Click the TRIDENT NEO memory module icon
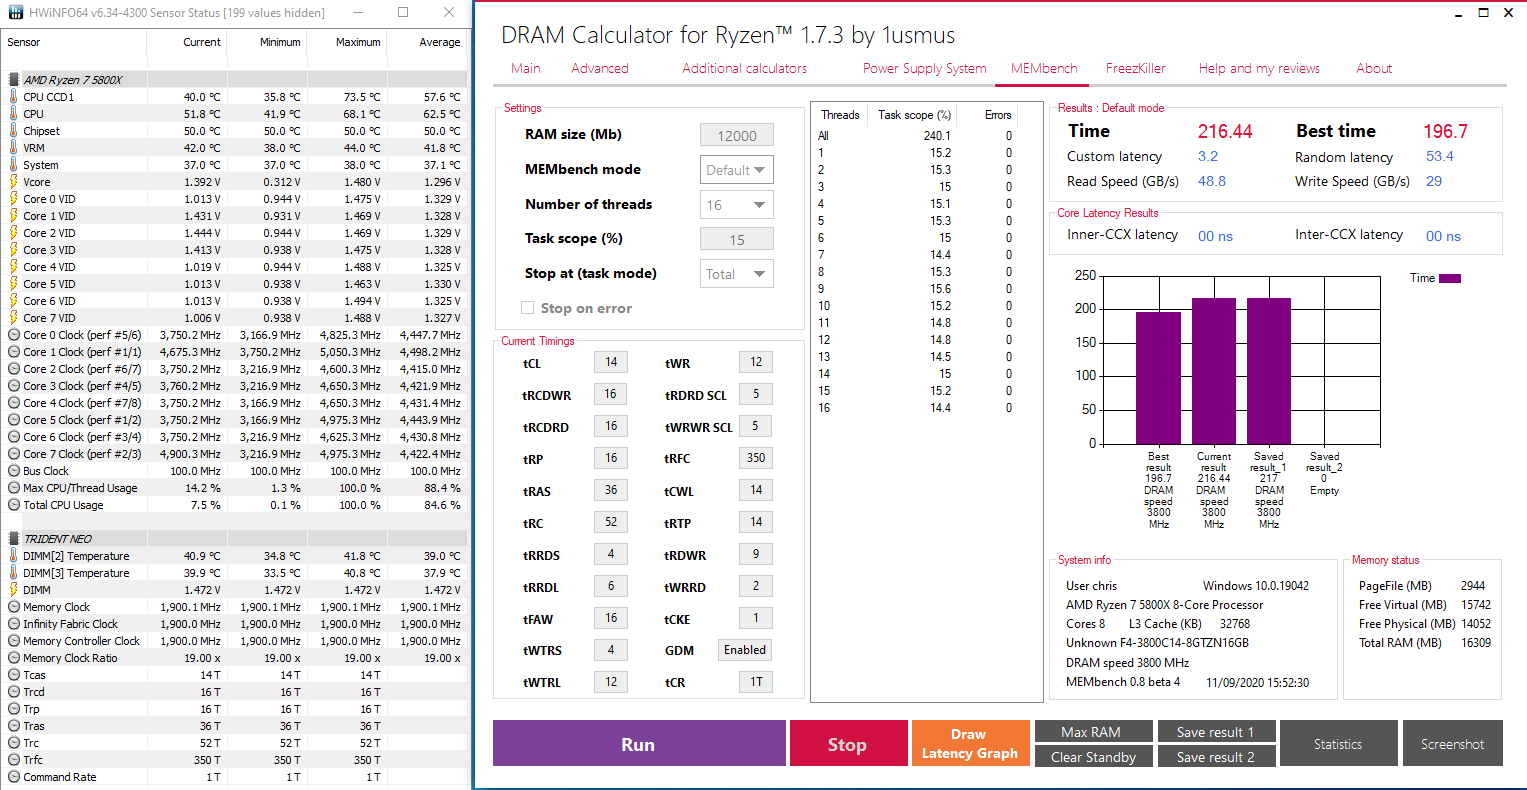 click(14, 539)
